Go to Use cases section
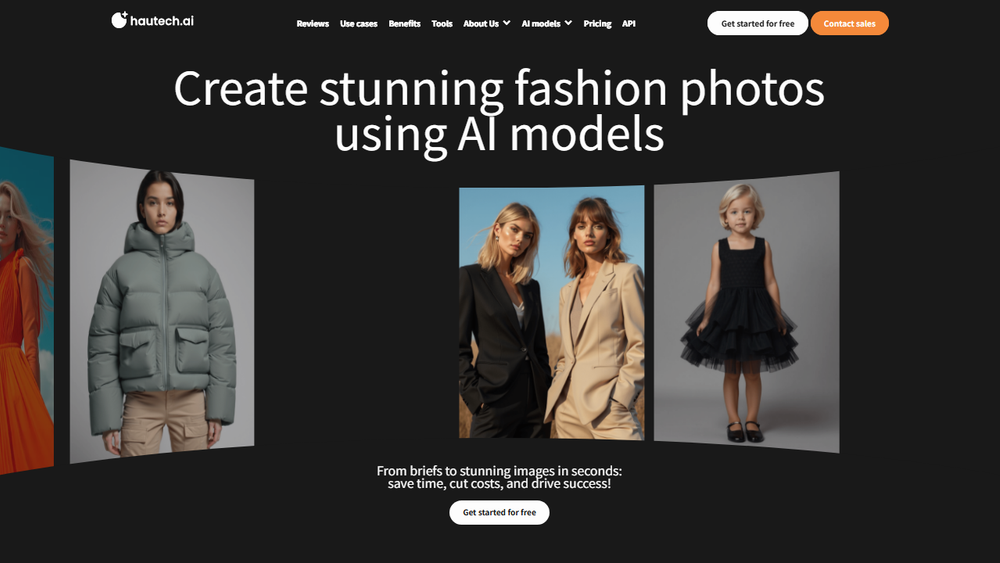The width and height of the screenshot is (1000, 563). click(358, 24)
